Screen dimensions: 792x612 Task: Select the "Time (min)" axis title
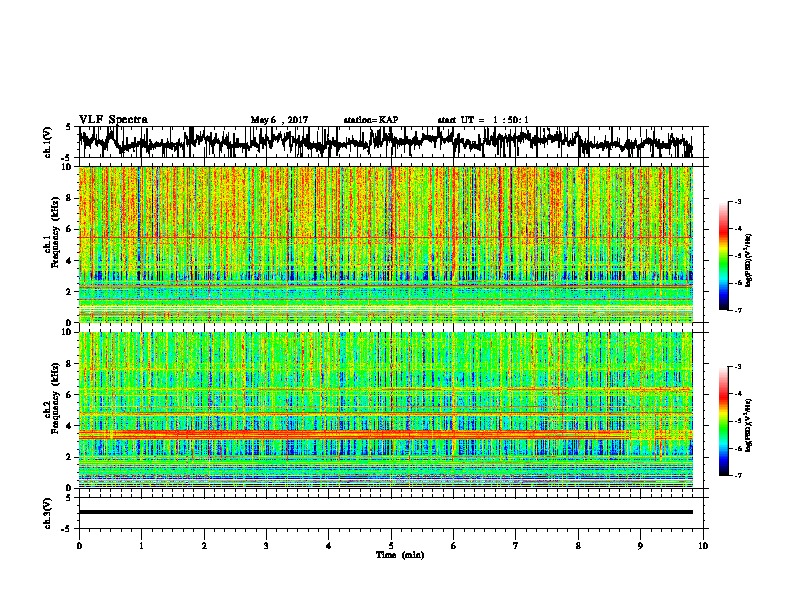[400, 555]
